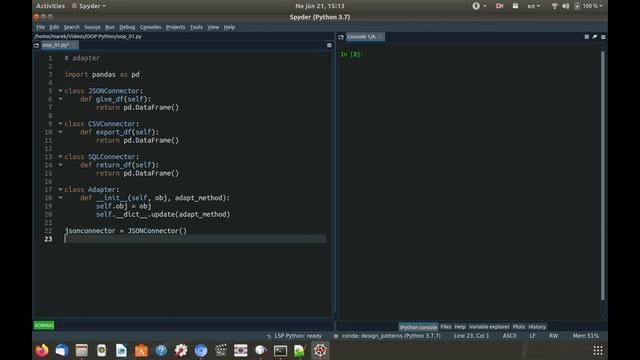Select the Console 1/A tab
Image resolution: width=640 pixels, height=360 pixels.
pyautogui.click(x=365, y=37)
